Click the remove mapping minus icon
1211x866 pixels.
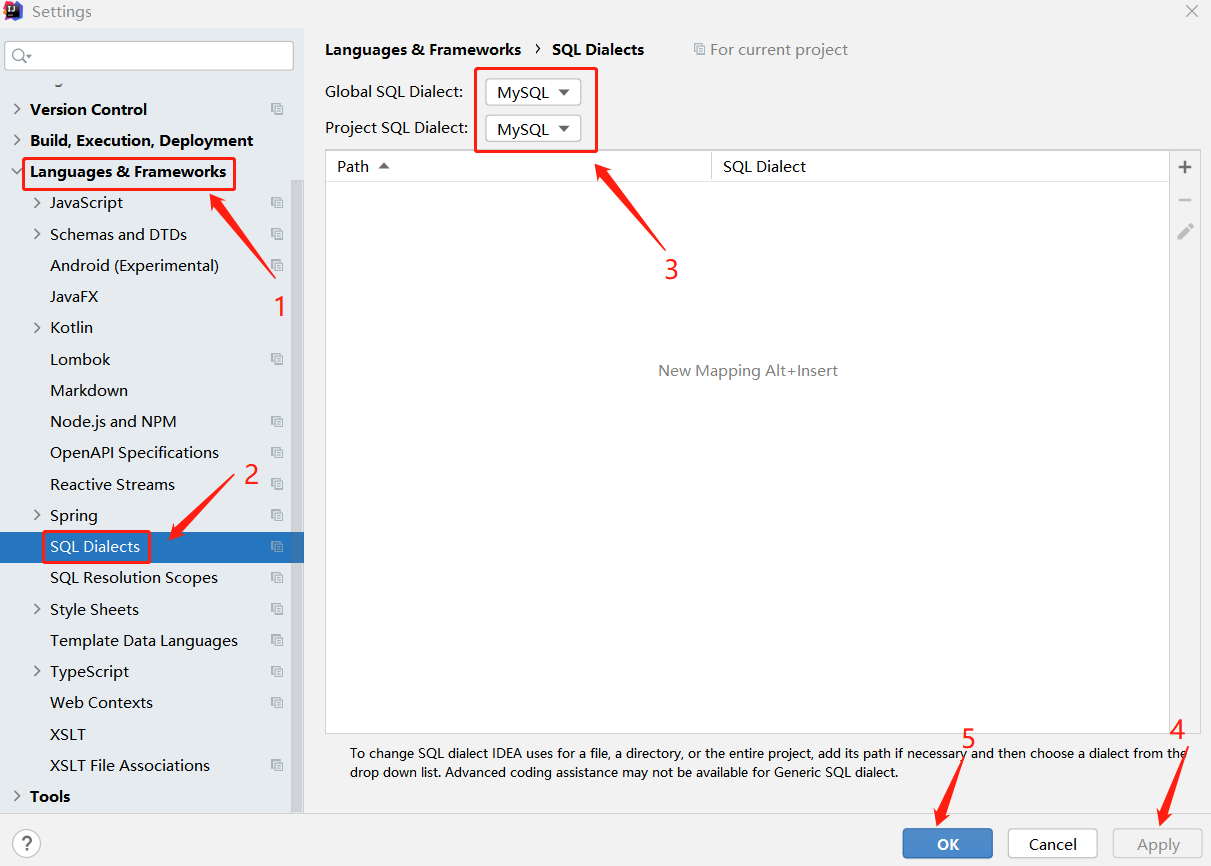[1185, 200]
